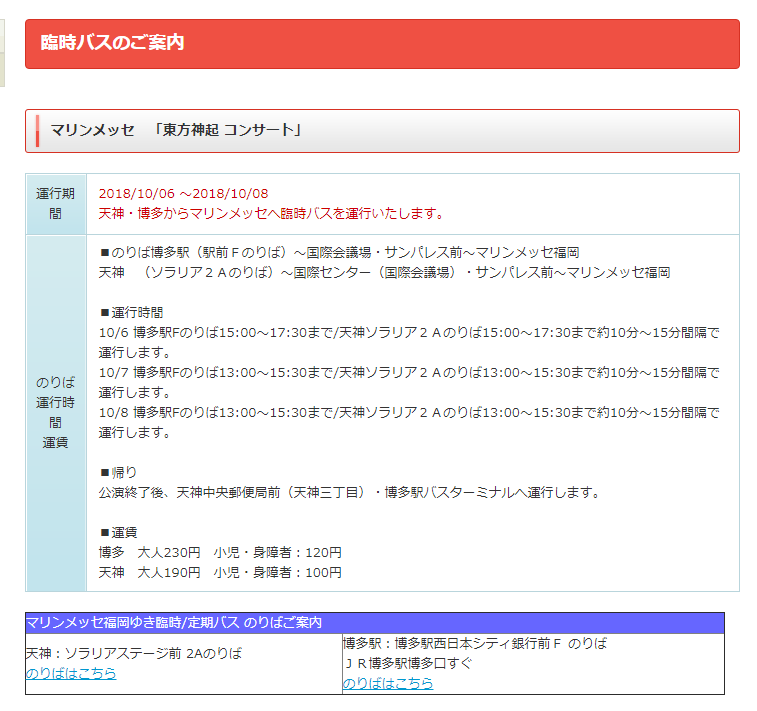
Task: Click the ■運賃 subheading
Action: point(118,532)
